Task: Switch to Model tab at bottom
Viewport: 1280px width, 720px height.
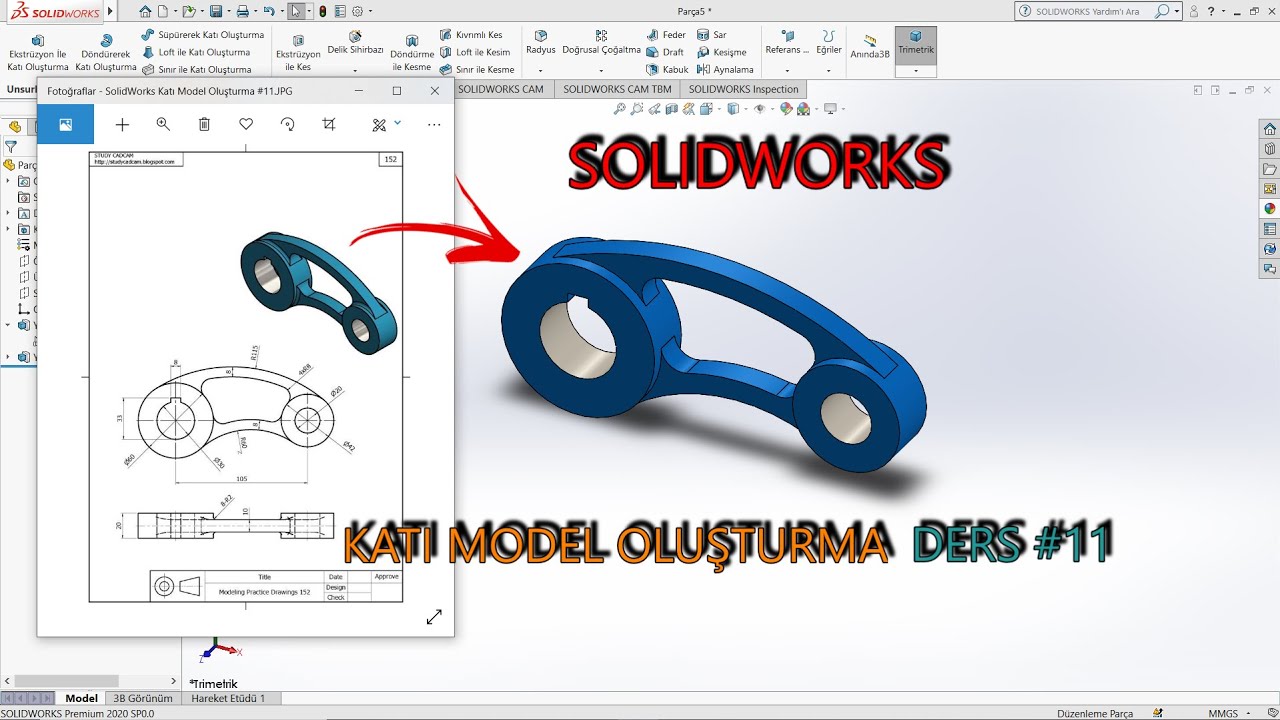Action: (x=81, y=698)
